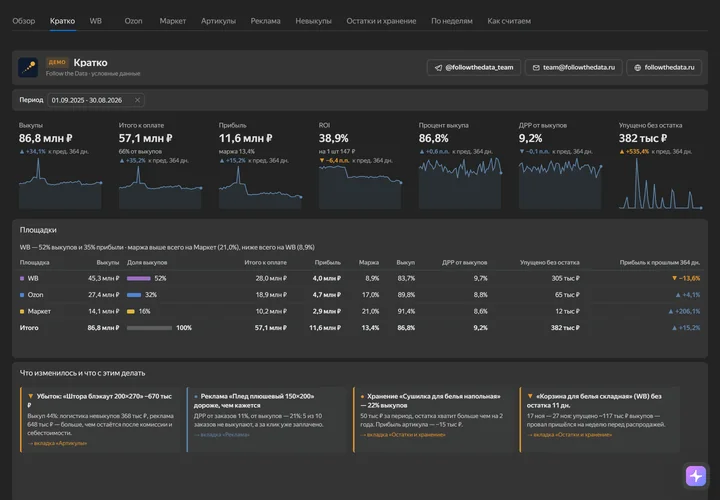720x500 pixels.
Task: Follow the «Реклама» tab link in Плед card
Action: pyautogui.click(x=222, y=434)
